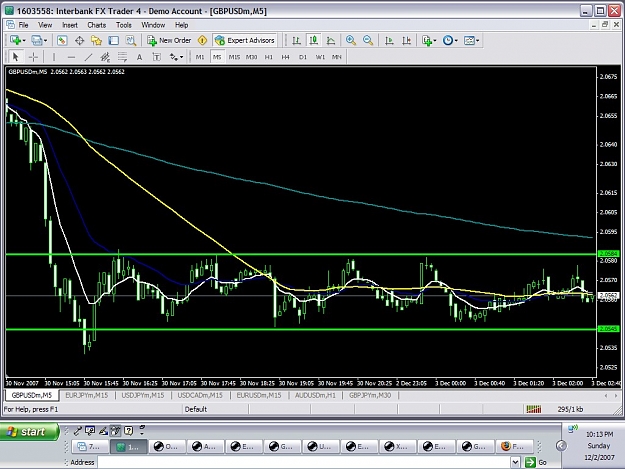The height and width of the screenshot is (469, 625).
Task: Switch to the GBPJPYm,M30 chart tab
Action: 370,395
